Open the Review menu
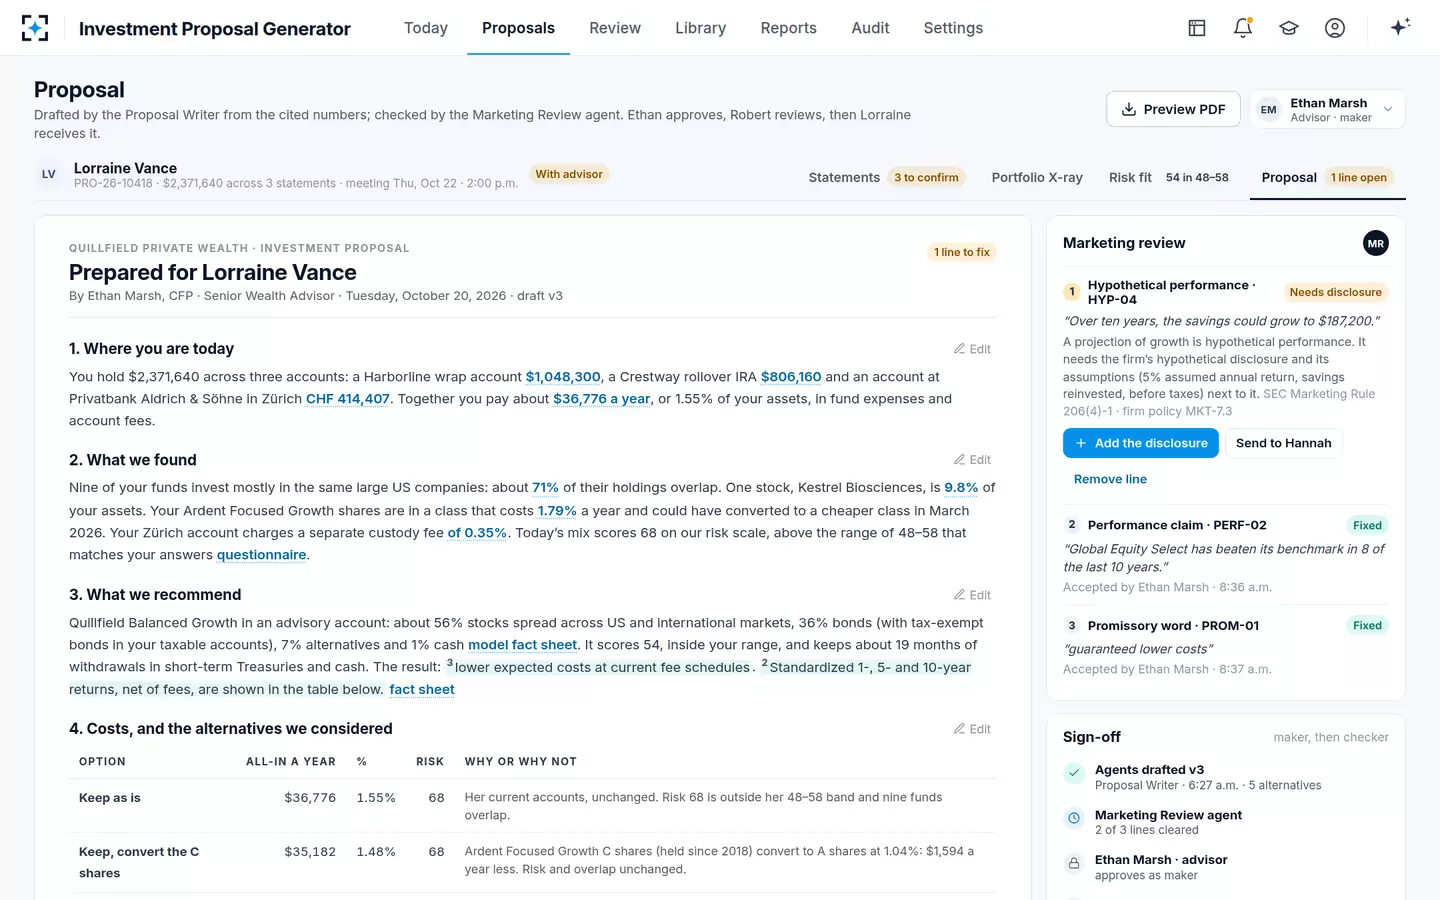This screenshot has width=1440, height=900. 615,28
